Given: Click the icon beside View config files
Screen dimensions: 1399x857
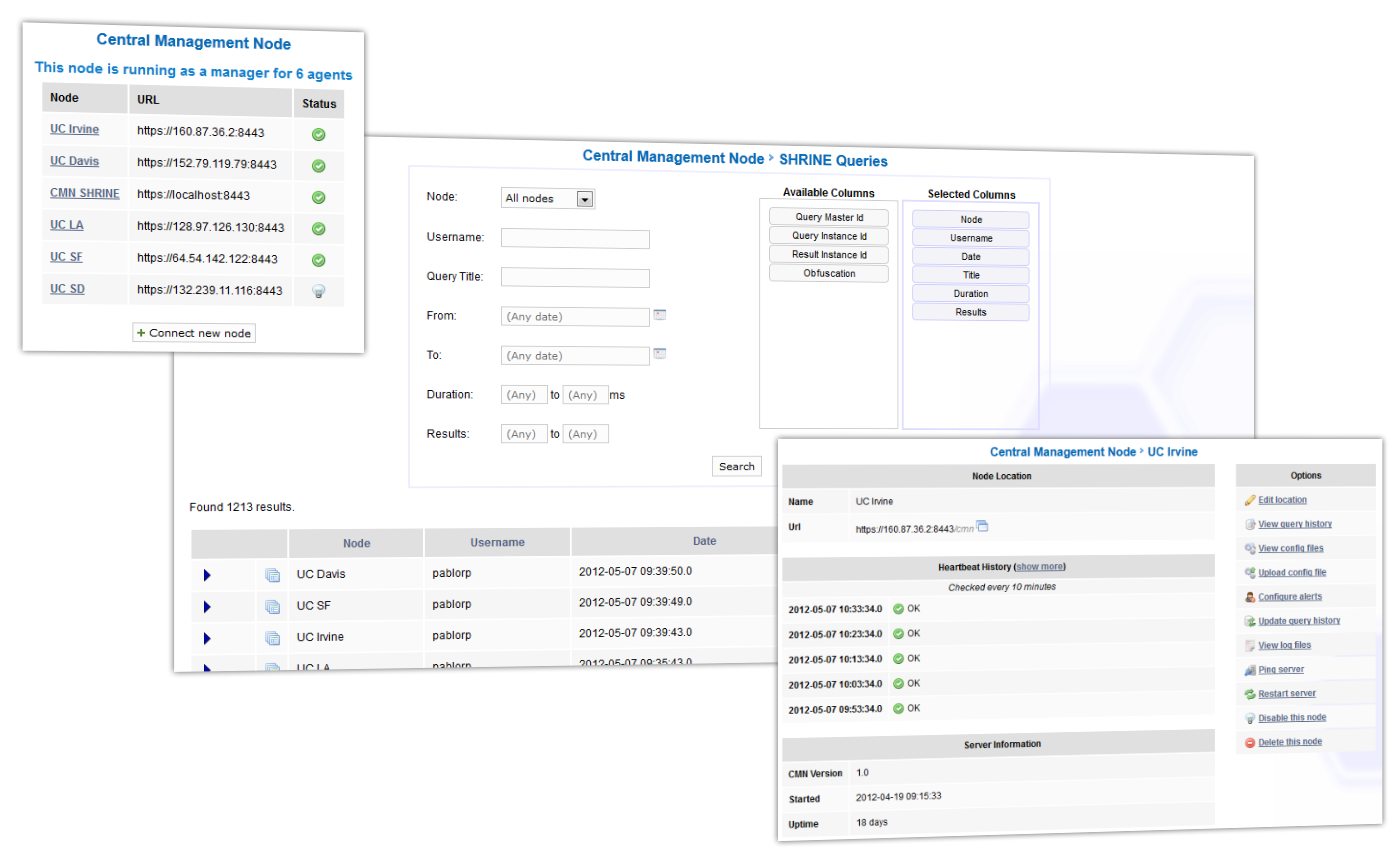Looking at the screenshot, I should coord(1250,548).
